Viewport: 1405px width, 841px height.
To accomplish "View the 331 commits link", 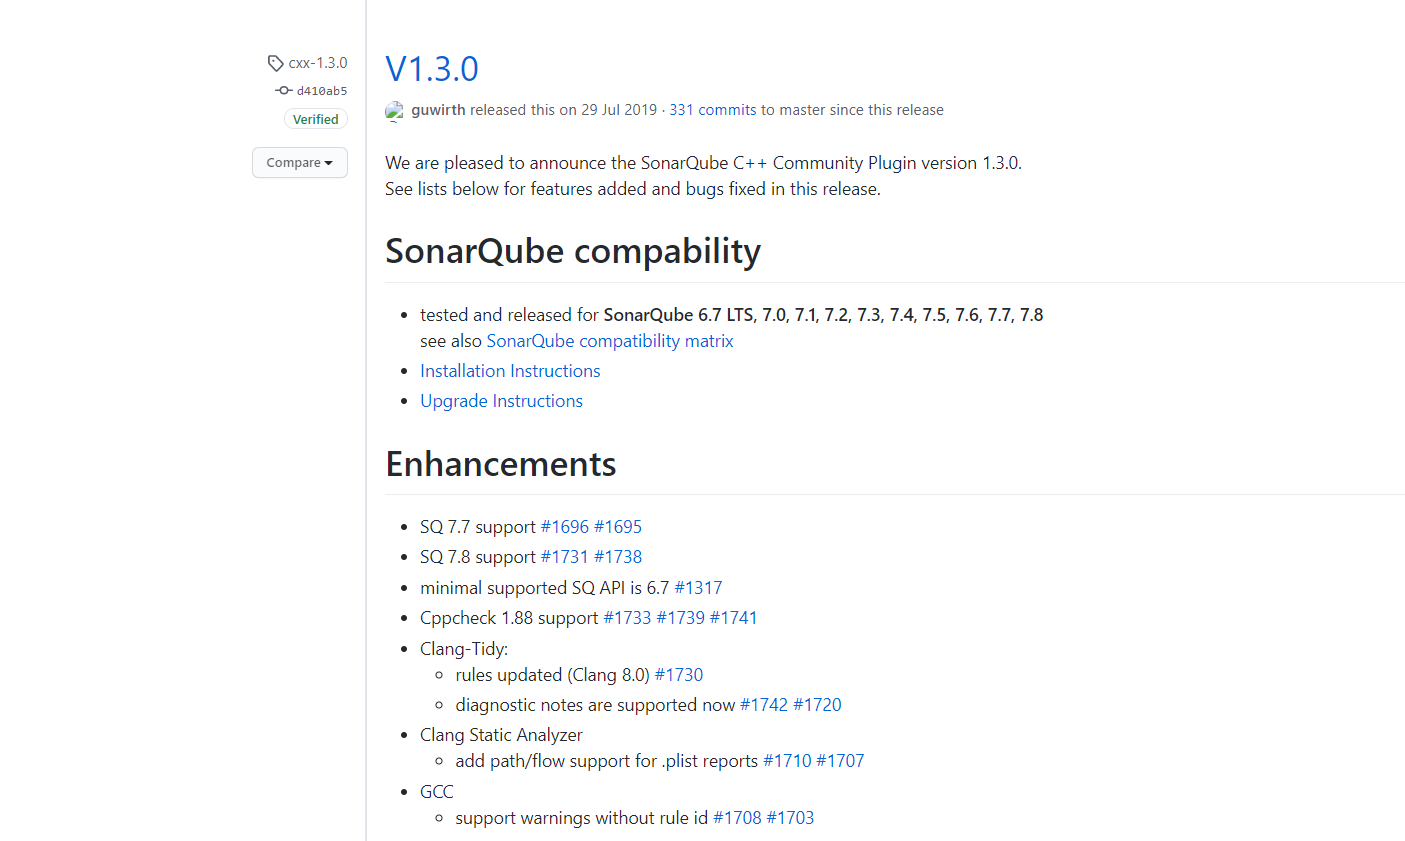I will tap(712, 110).
